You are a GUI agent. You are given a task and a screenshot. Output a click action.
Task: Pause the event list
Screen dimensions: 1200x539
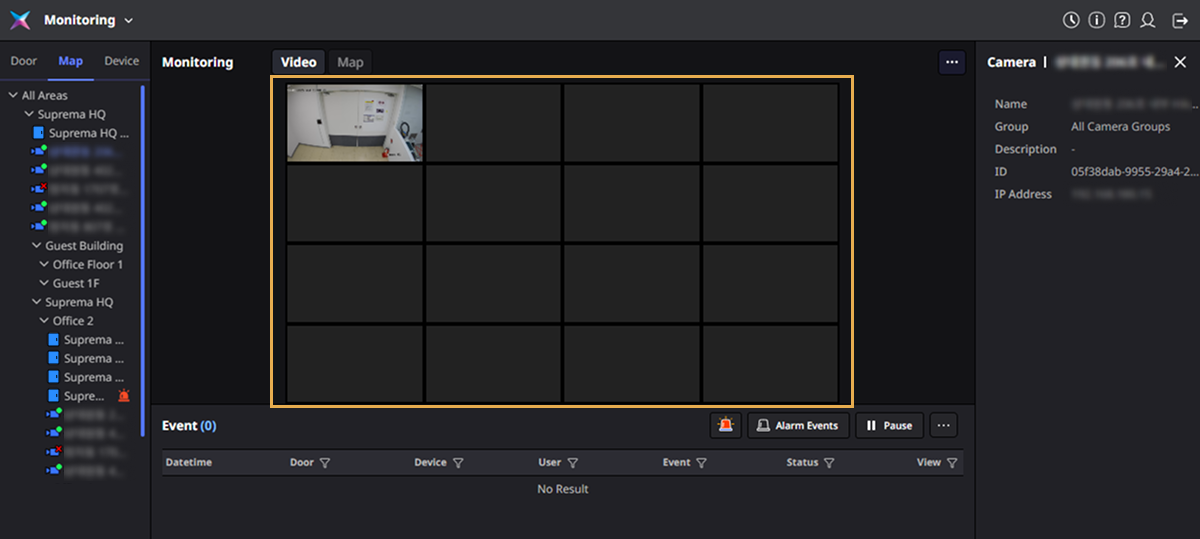click(889, 425)
